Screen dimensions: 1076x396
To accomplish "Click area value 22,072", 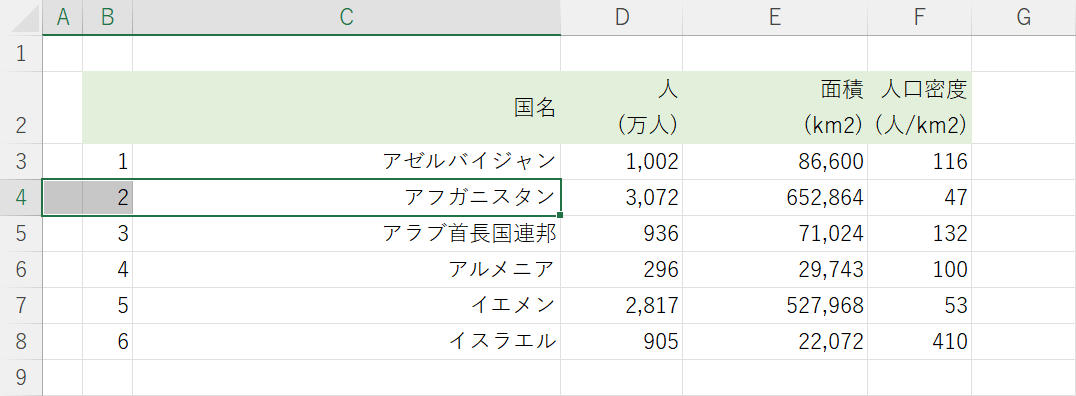I will point(775,341).
